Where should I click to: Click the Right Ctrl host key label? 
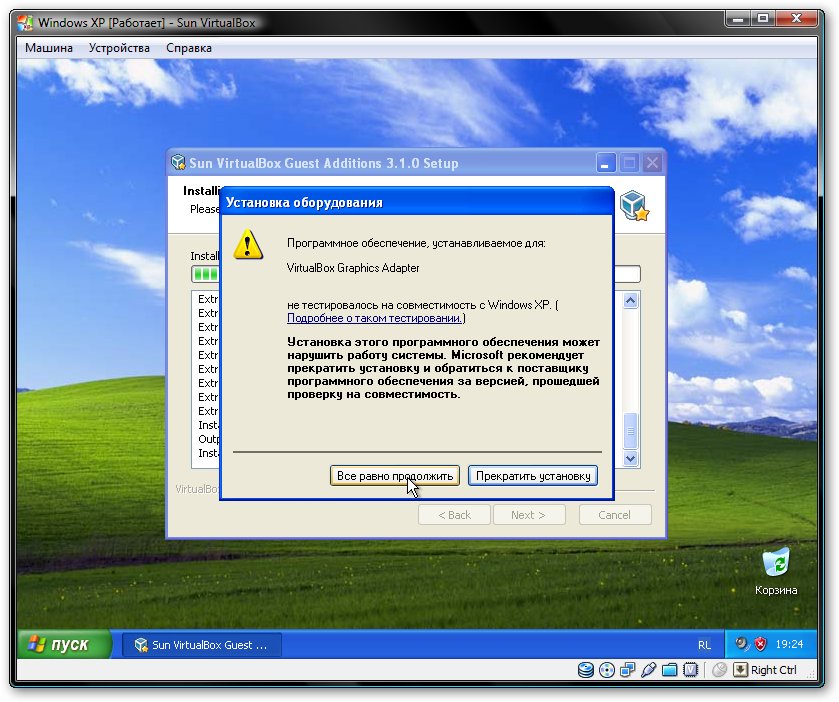pyautogui.click(x=774, y=670)
